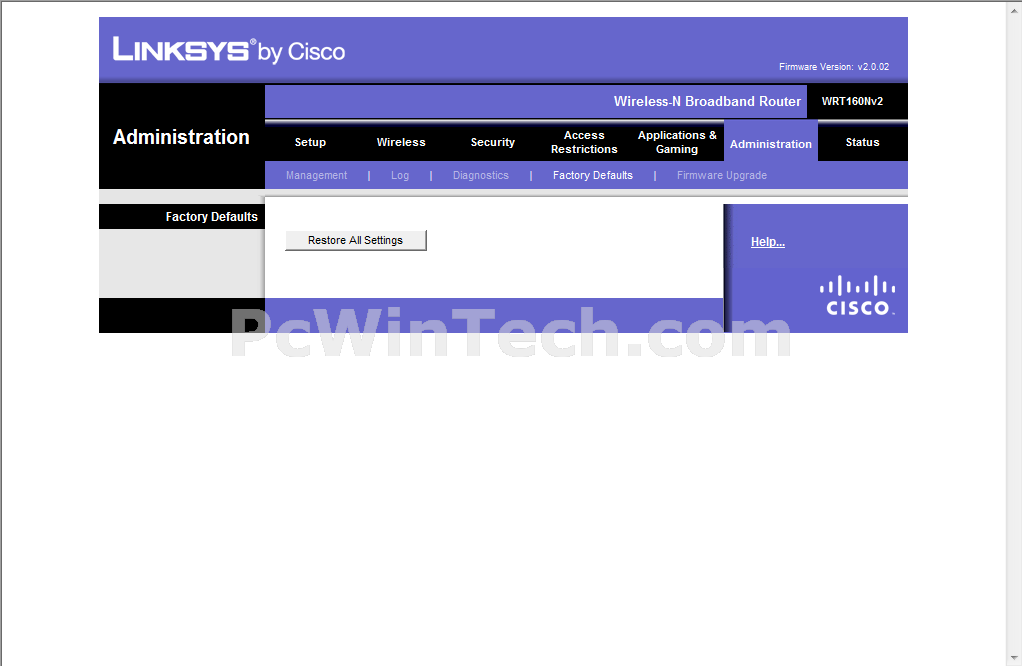View the Status tab
Image resolution: width=1022 pixels, height=666 pixels.
tap(862, 142)
